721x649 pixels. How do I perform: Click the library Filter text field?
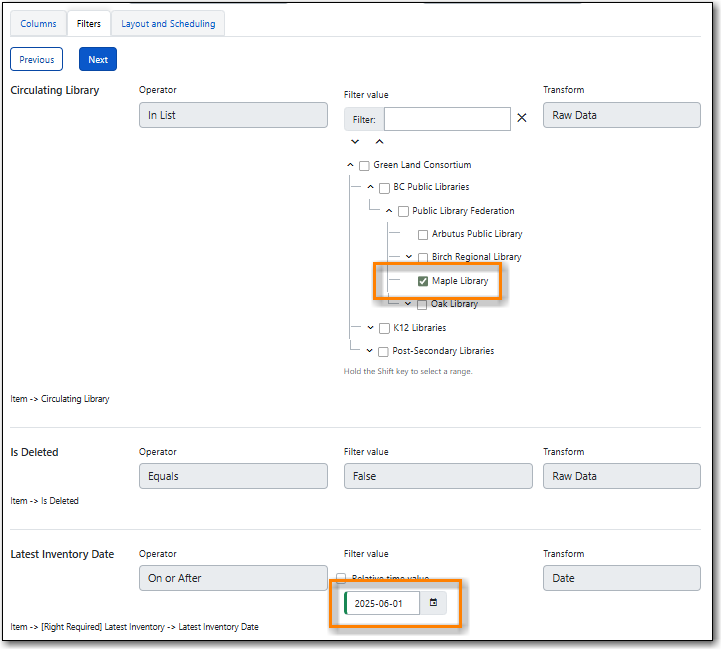[446, 119]
